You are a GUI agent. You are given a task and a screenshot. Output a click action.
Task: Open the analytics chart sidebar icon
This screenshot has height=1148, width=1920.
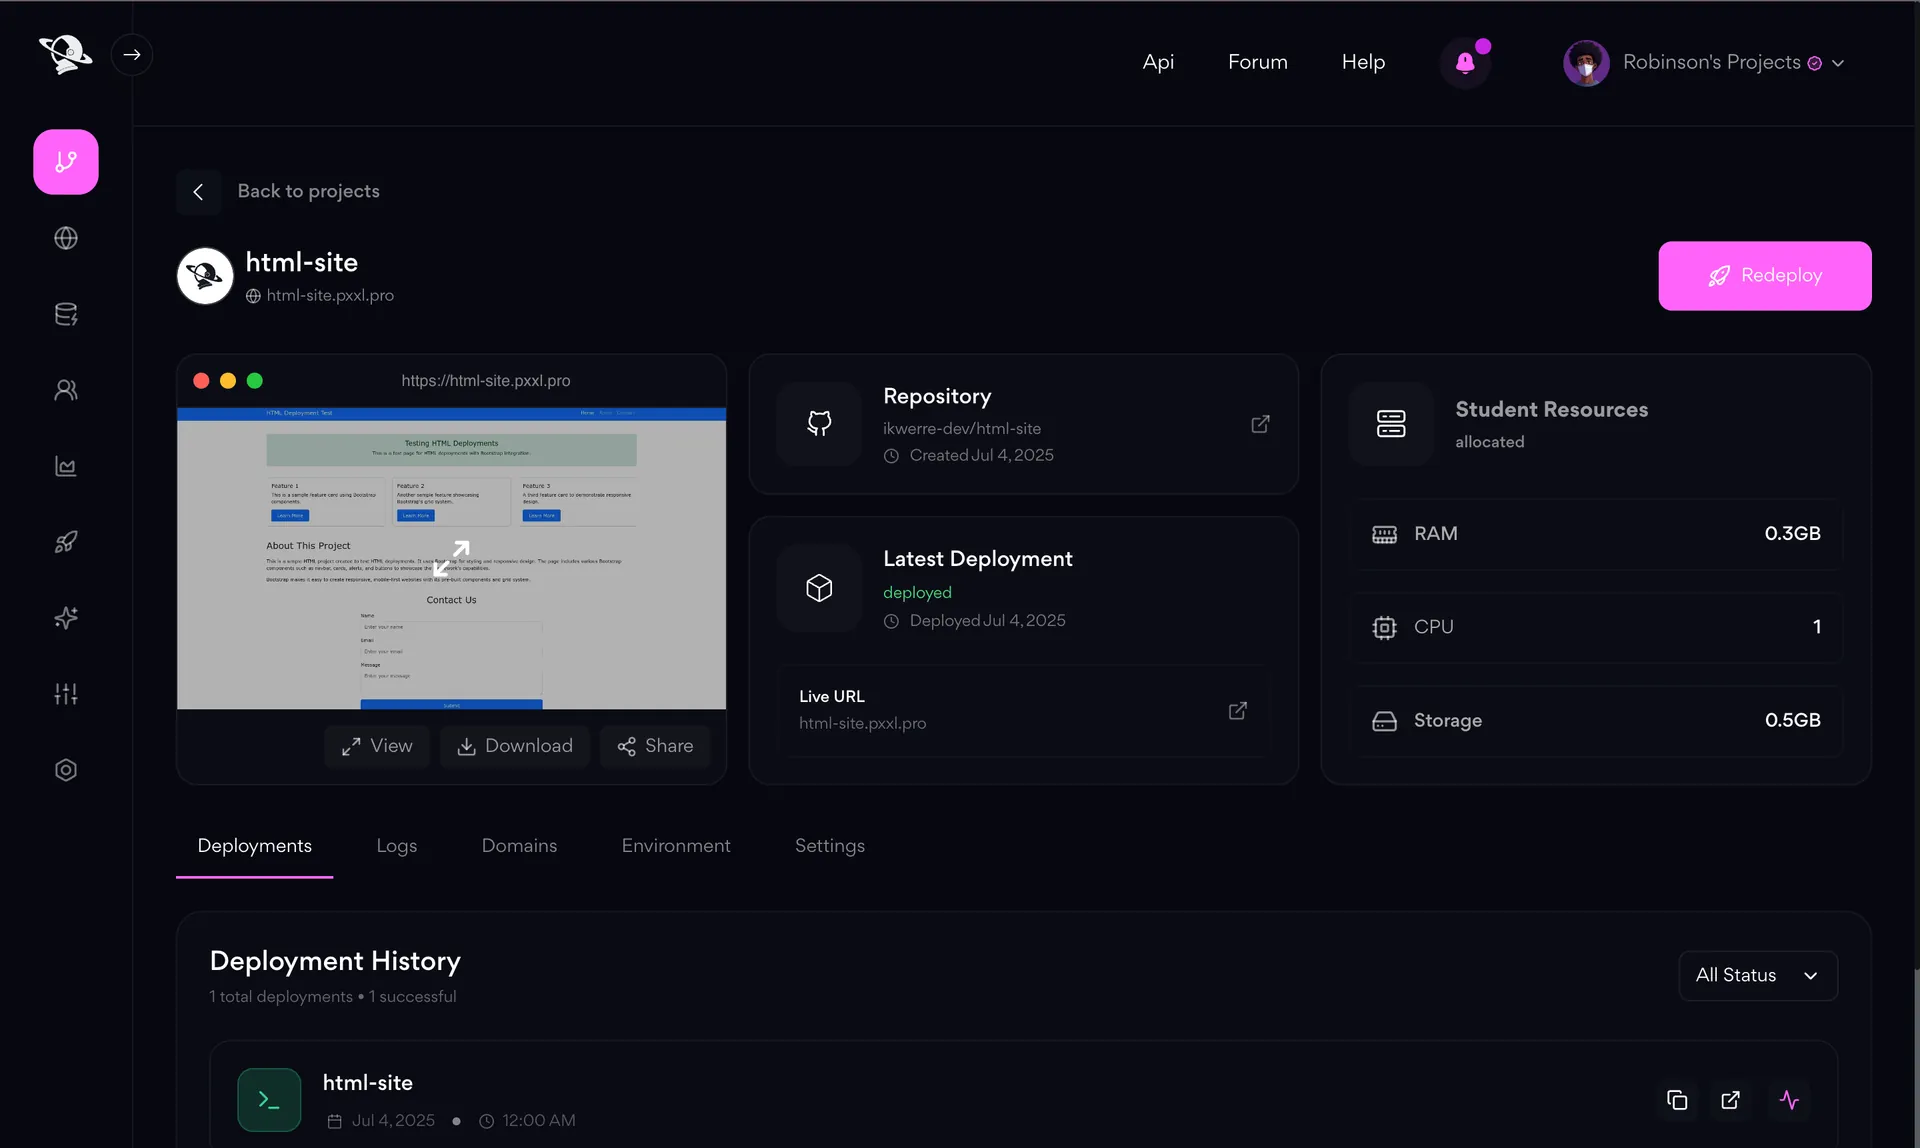pyautogui.click(x=66, y=466)
